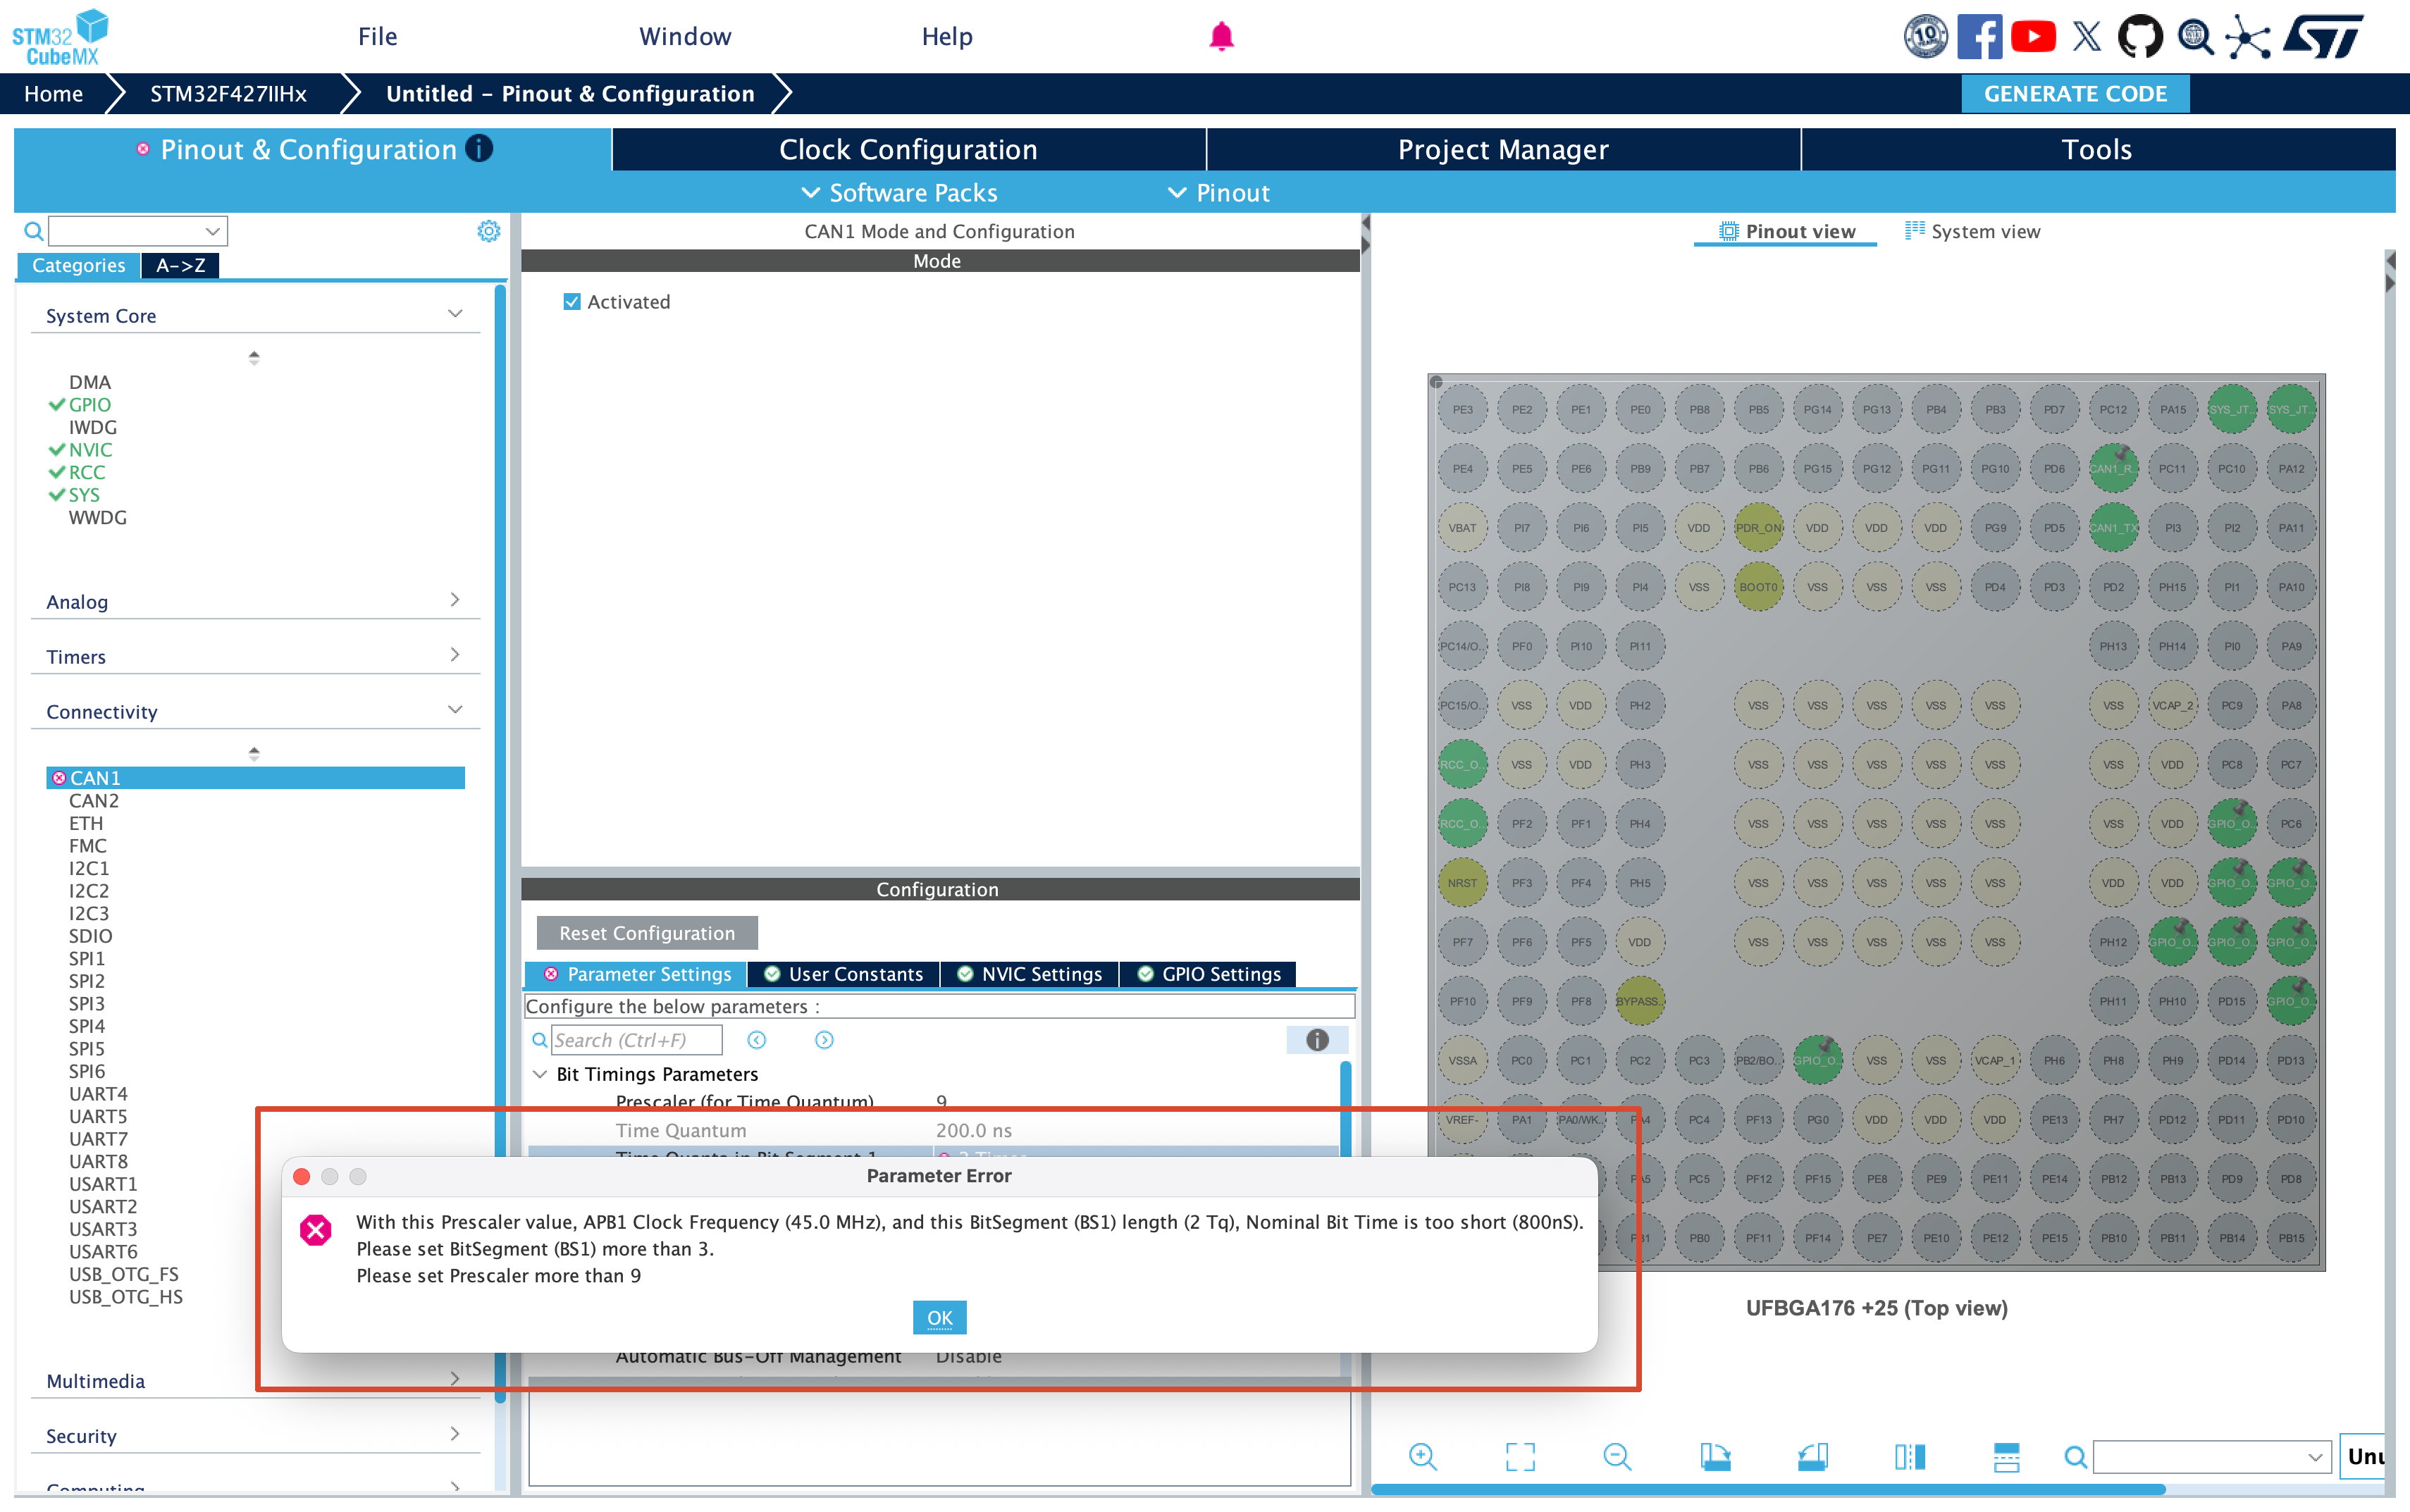Expand the Timers category

click(x=455, y=655)
